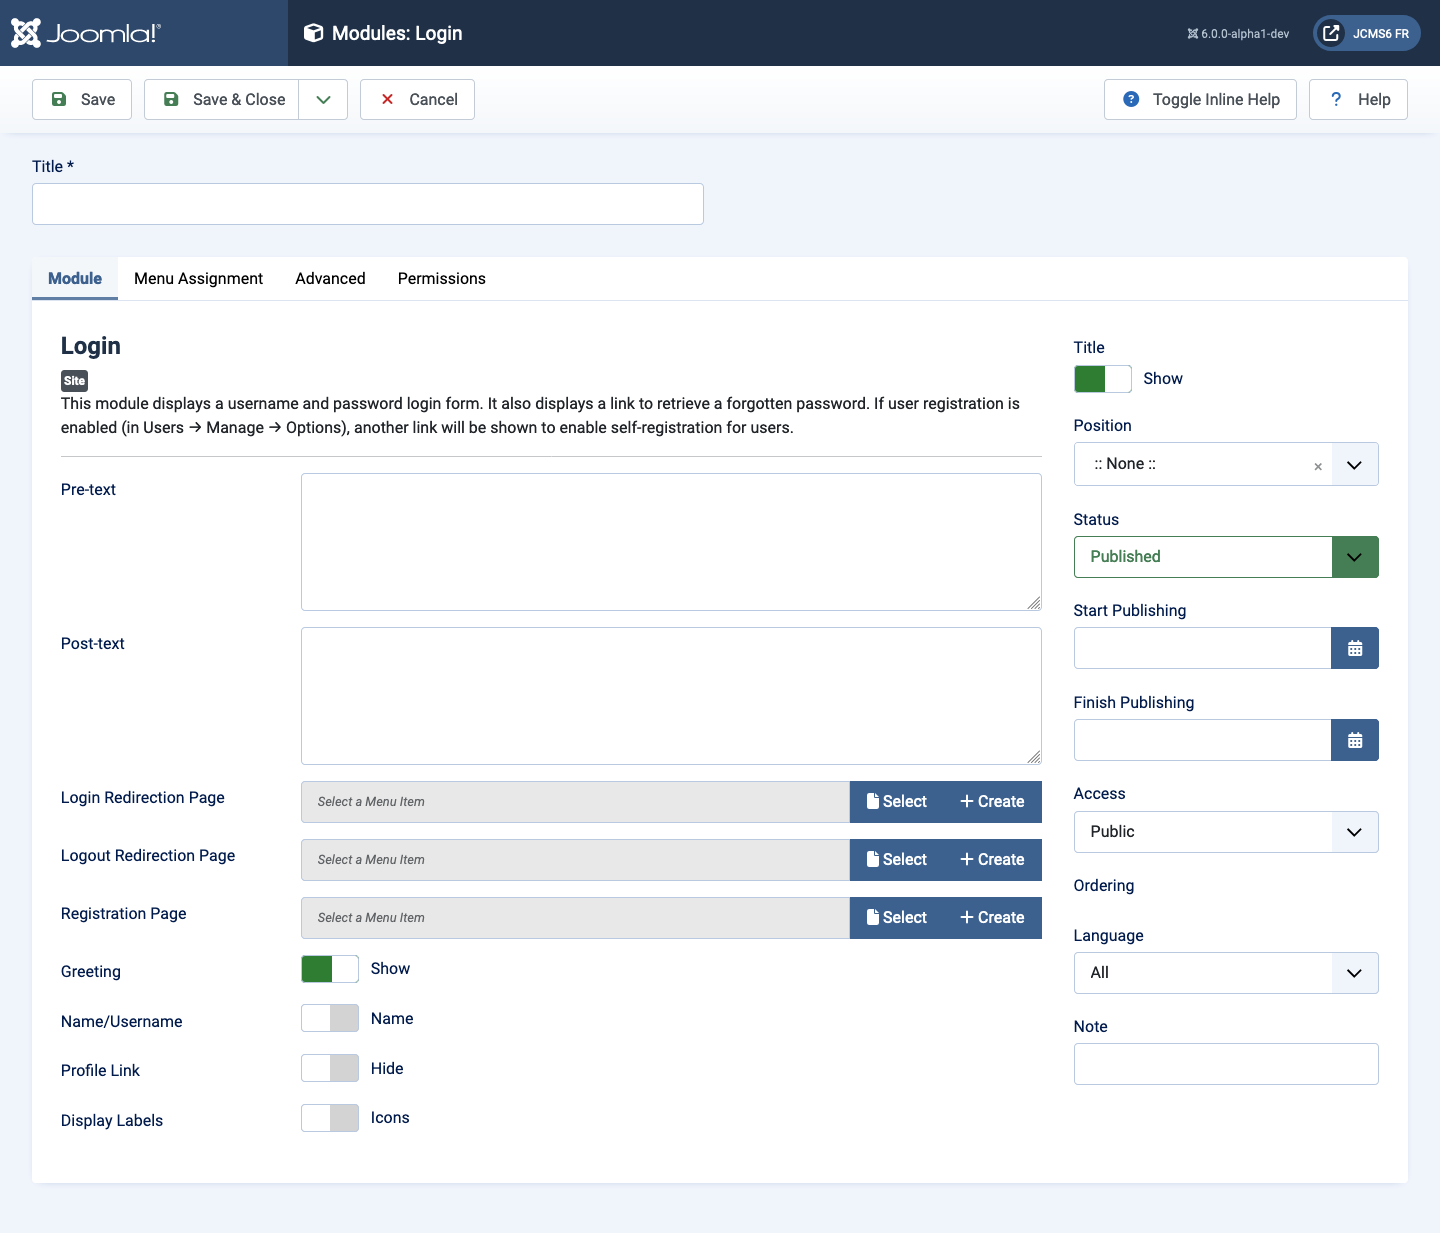Open the Access level dropdown

point(1226,832)
